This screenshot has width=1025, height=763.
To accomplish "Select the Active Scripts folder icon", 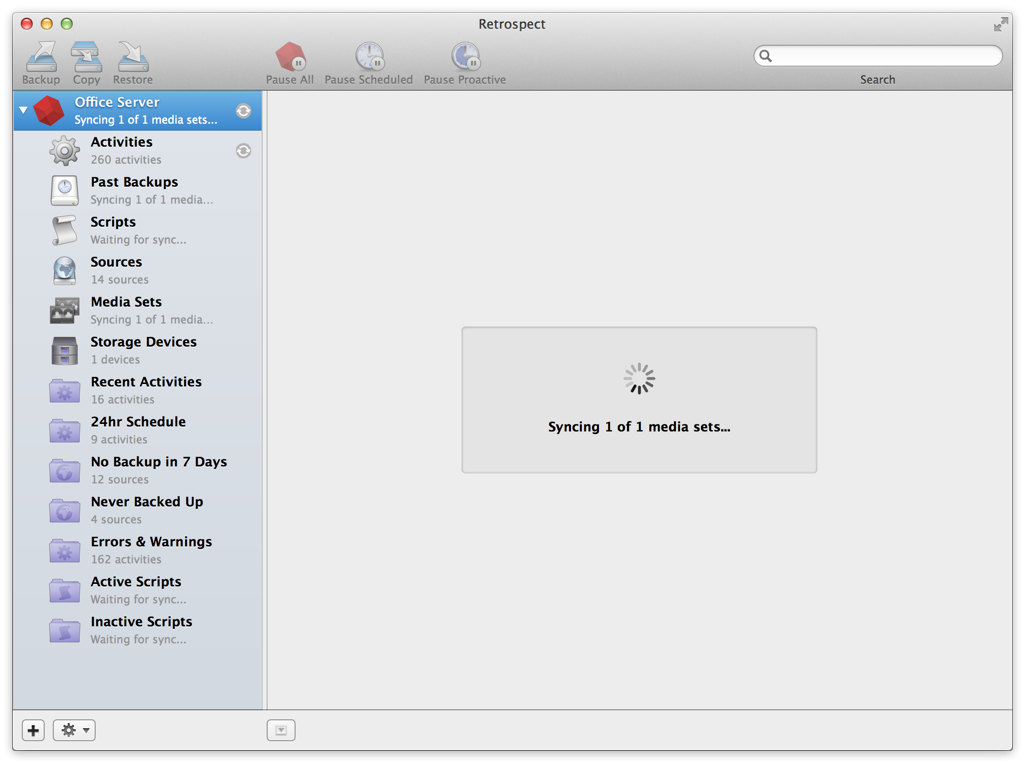I will point(65,590).
